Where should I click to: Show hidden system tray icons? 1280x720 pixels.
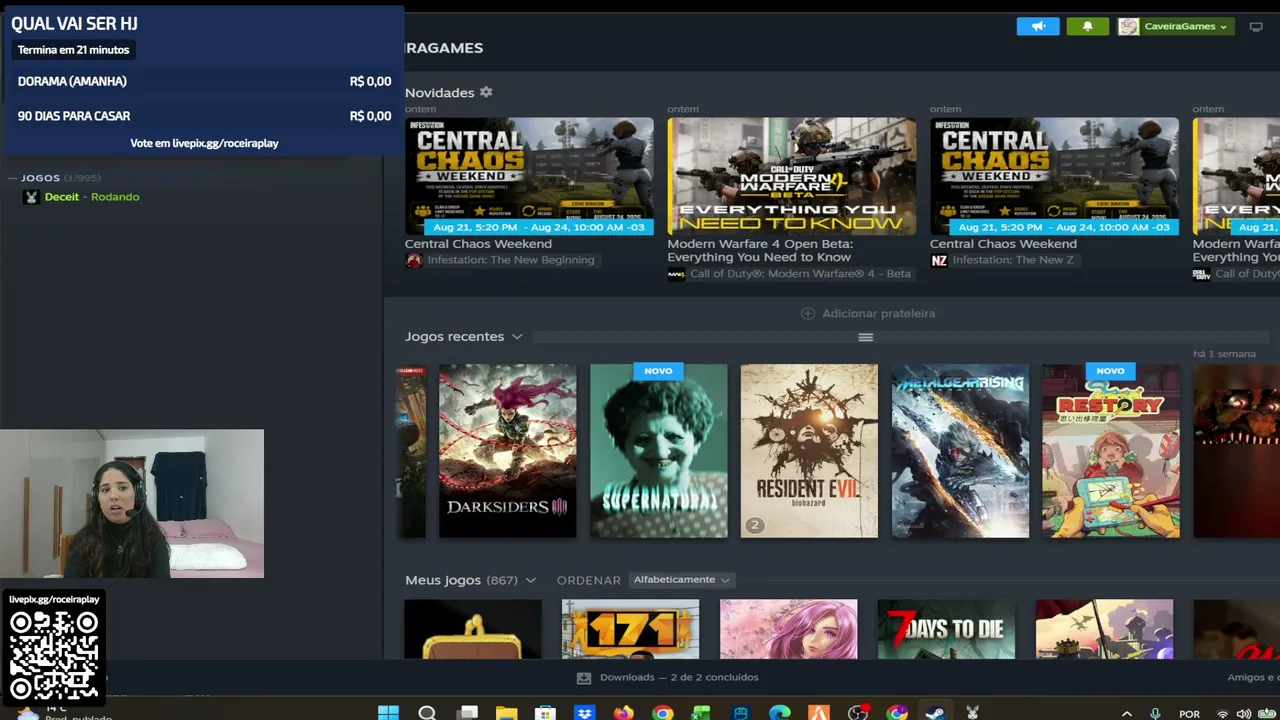click(x=1127, y=714)
